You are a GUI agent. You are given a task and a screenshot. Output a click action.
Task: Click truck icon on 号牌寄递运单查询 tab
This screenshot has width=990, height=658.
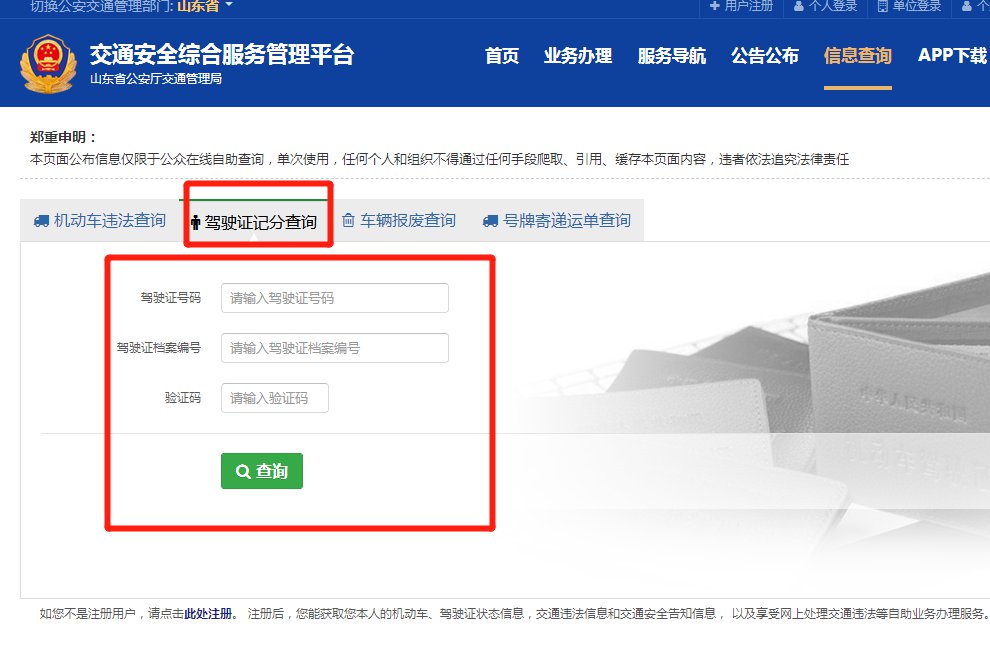(x=490, y=221)
